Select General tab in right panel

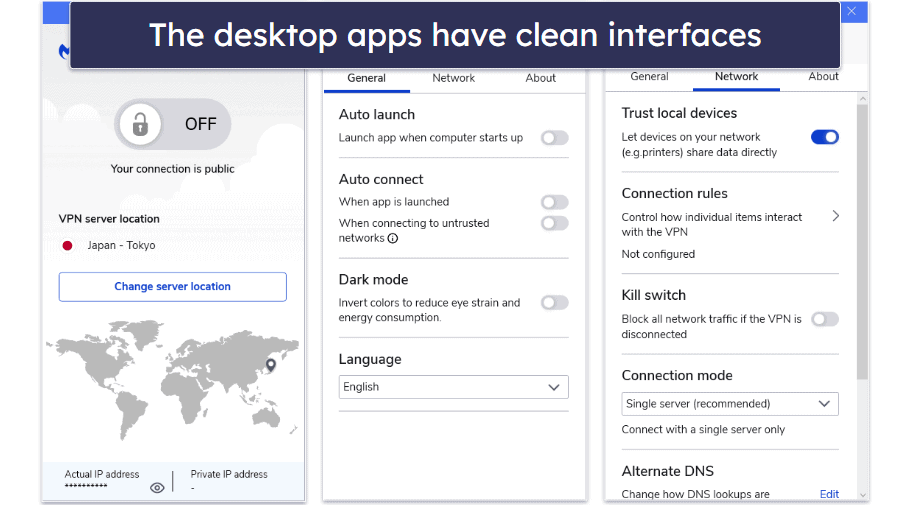(x=649, y=76)
